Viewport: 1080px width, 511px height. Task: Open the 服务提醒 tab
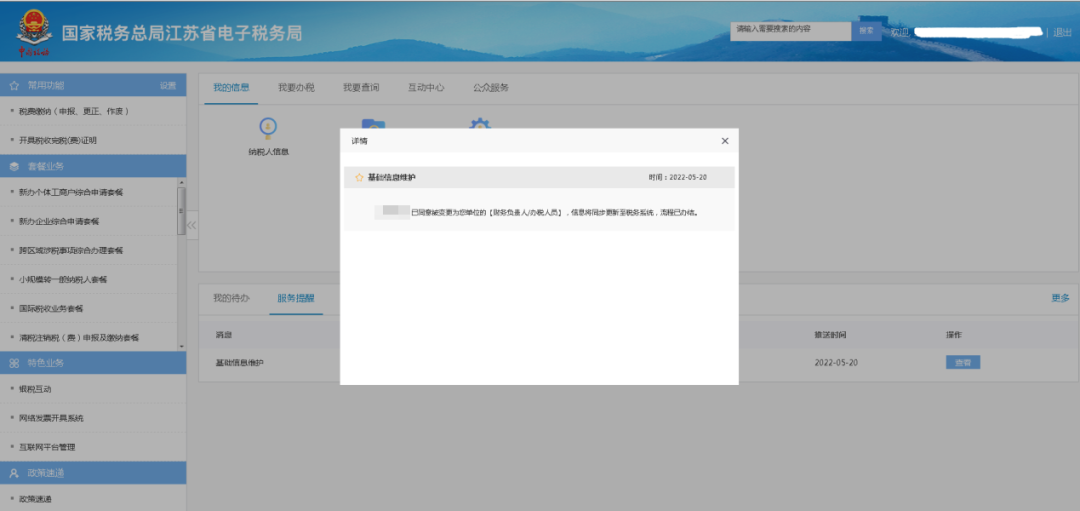click(296, 298)
